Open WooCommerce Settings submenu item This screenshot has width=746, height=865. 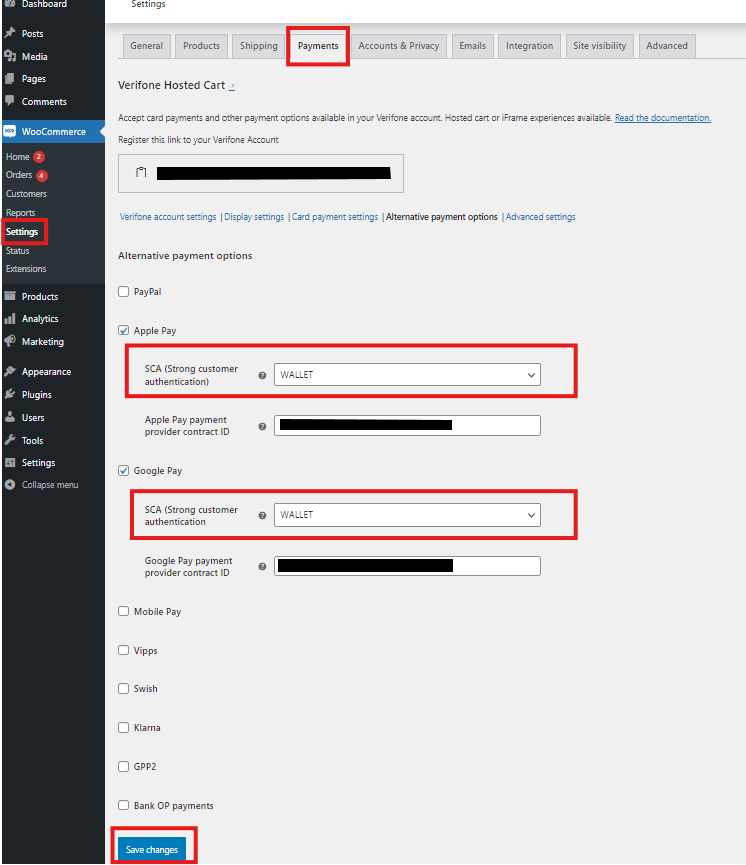(22, 232)
